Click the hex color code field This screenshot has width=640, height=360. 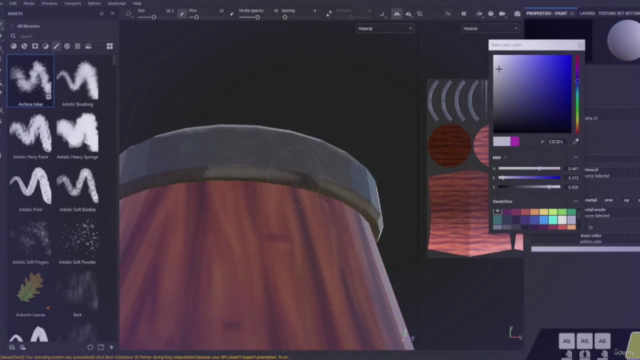pos(557,142)
